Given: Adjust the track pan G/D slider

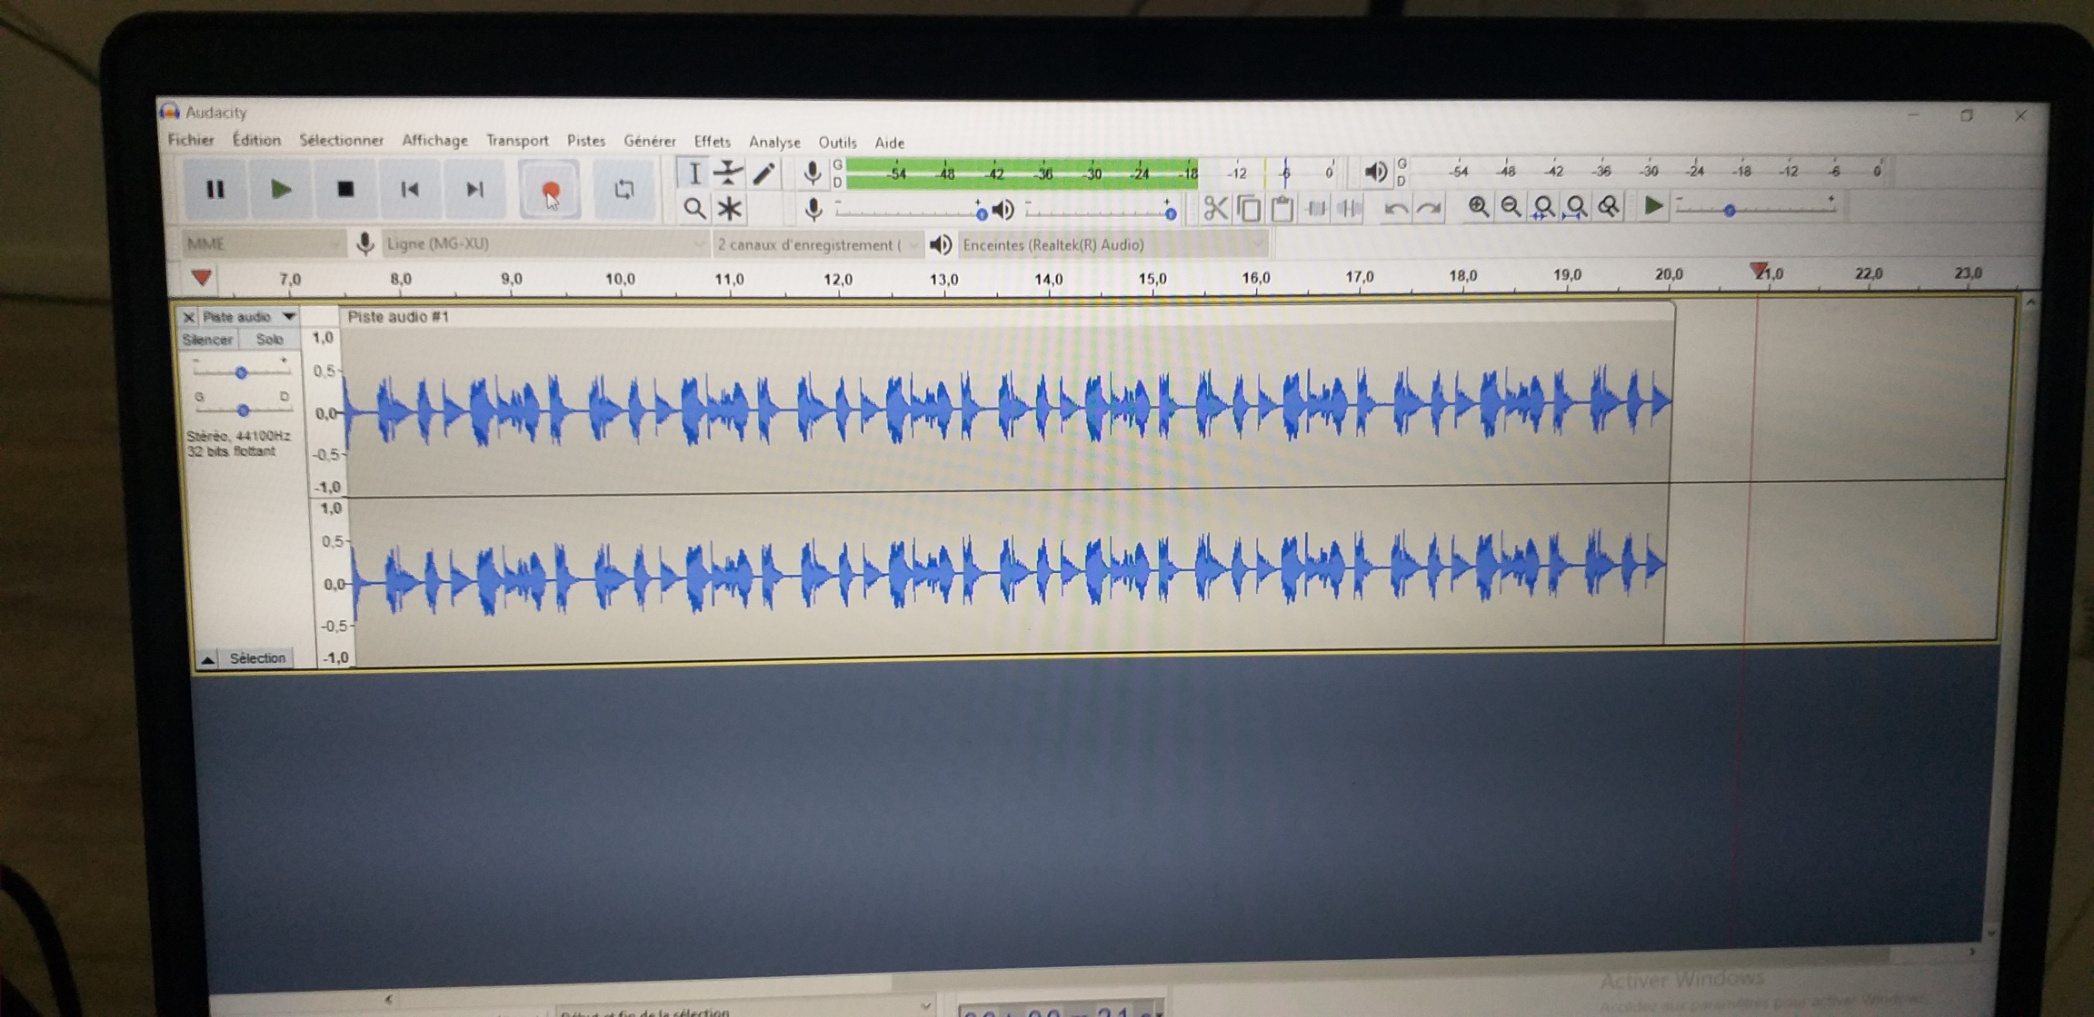Looking at the screenshot, I should 242,409.
